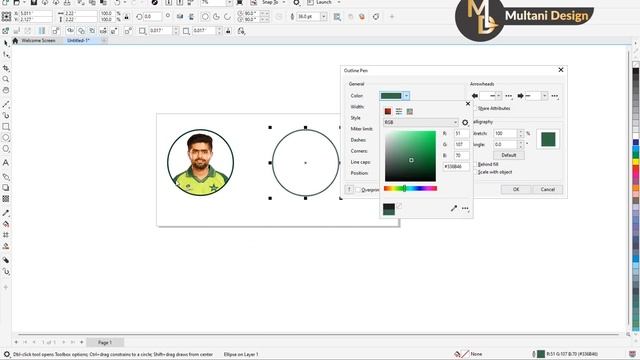Image resolution: width=640 pixels, height=360 pixels.
Task: Select the Text tool
Action: coord(6,162)
